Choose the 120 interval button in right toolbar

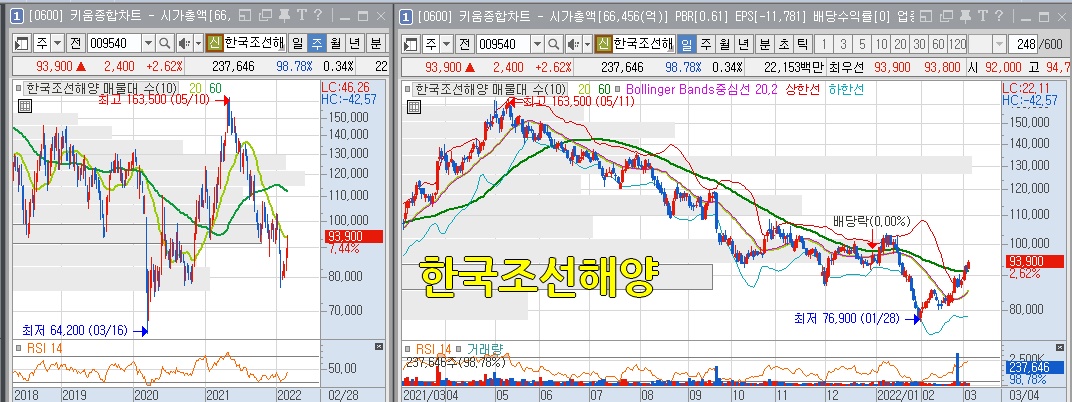click(958, 44)
